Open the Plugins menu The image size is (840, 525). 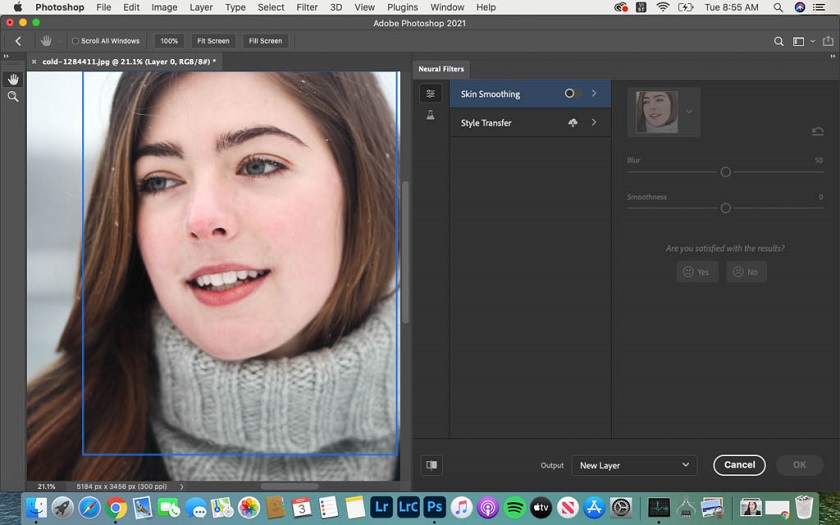[x=402, y=8]
